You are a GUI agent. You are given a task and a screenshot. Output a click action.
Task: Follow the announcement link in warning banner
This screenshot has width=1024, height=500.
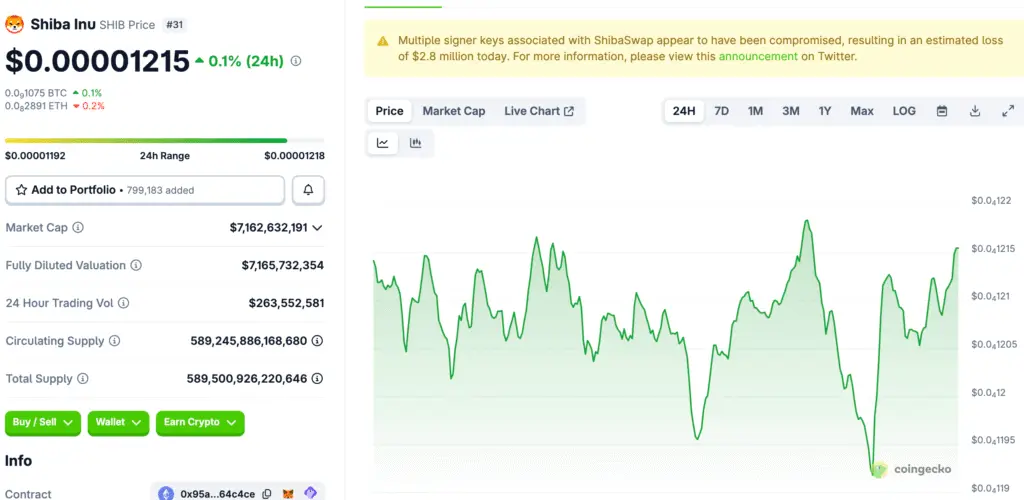click(x=758, y=56)
